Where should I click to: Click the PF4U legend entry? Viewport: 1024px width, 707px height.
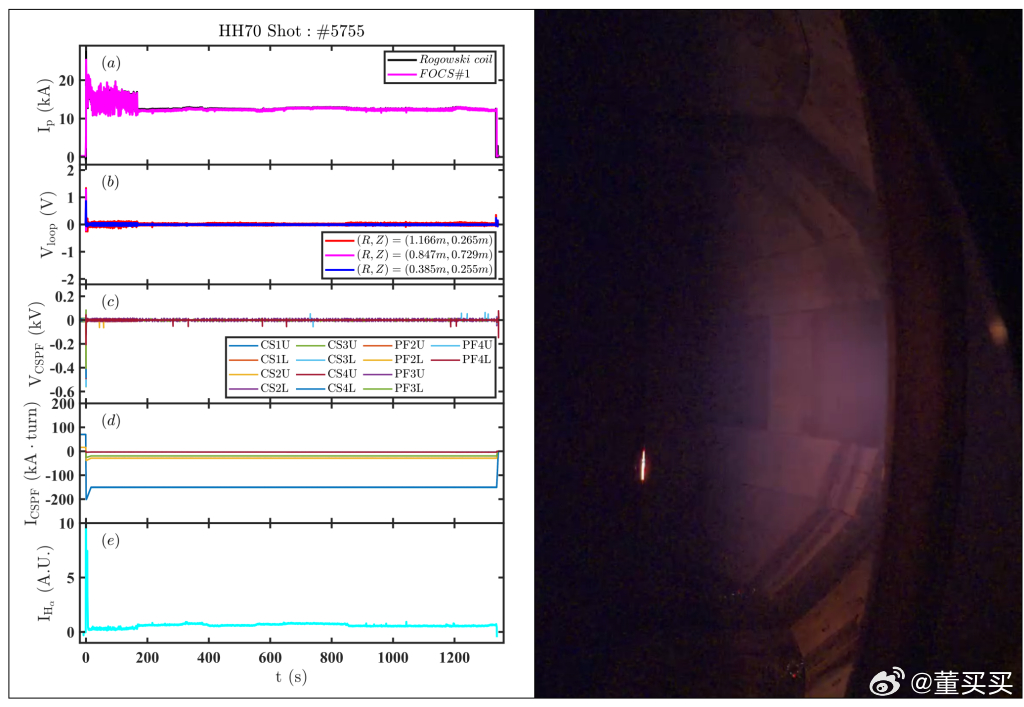(462, 345)
